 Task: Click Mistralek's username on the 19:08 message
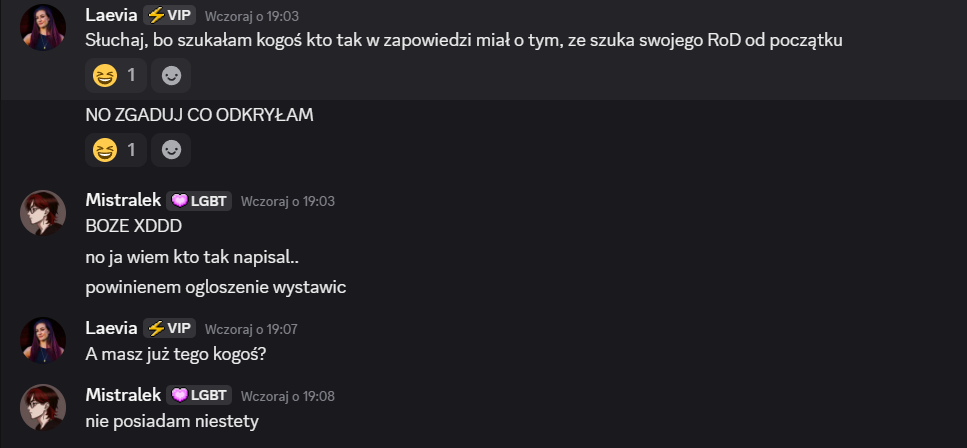point(122,395)
